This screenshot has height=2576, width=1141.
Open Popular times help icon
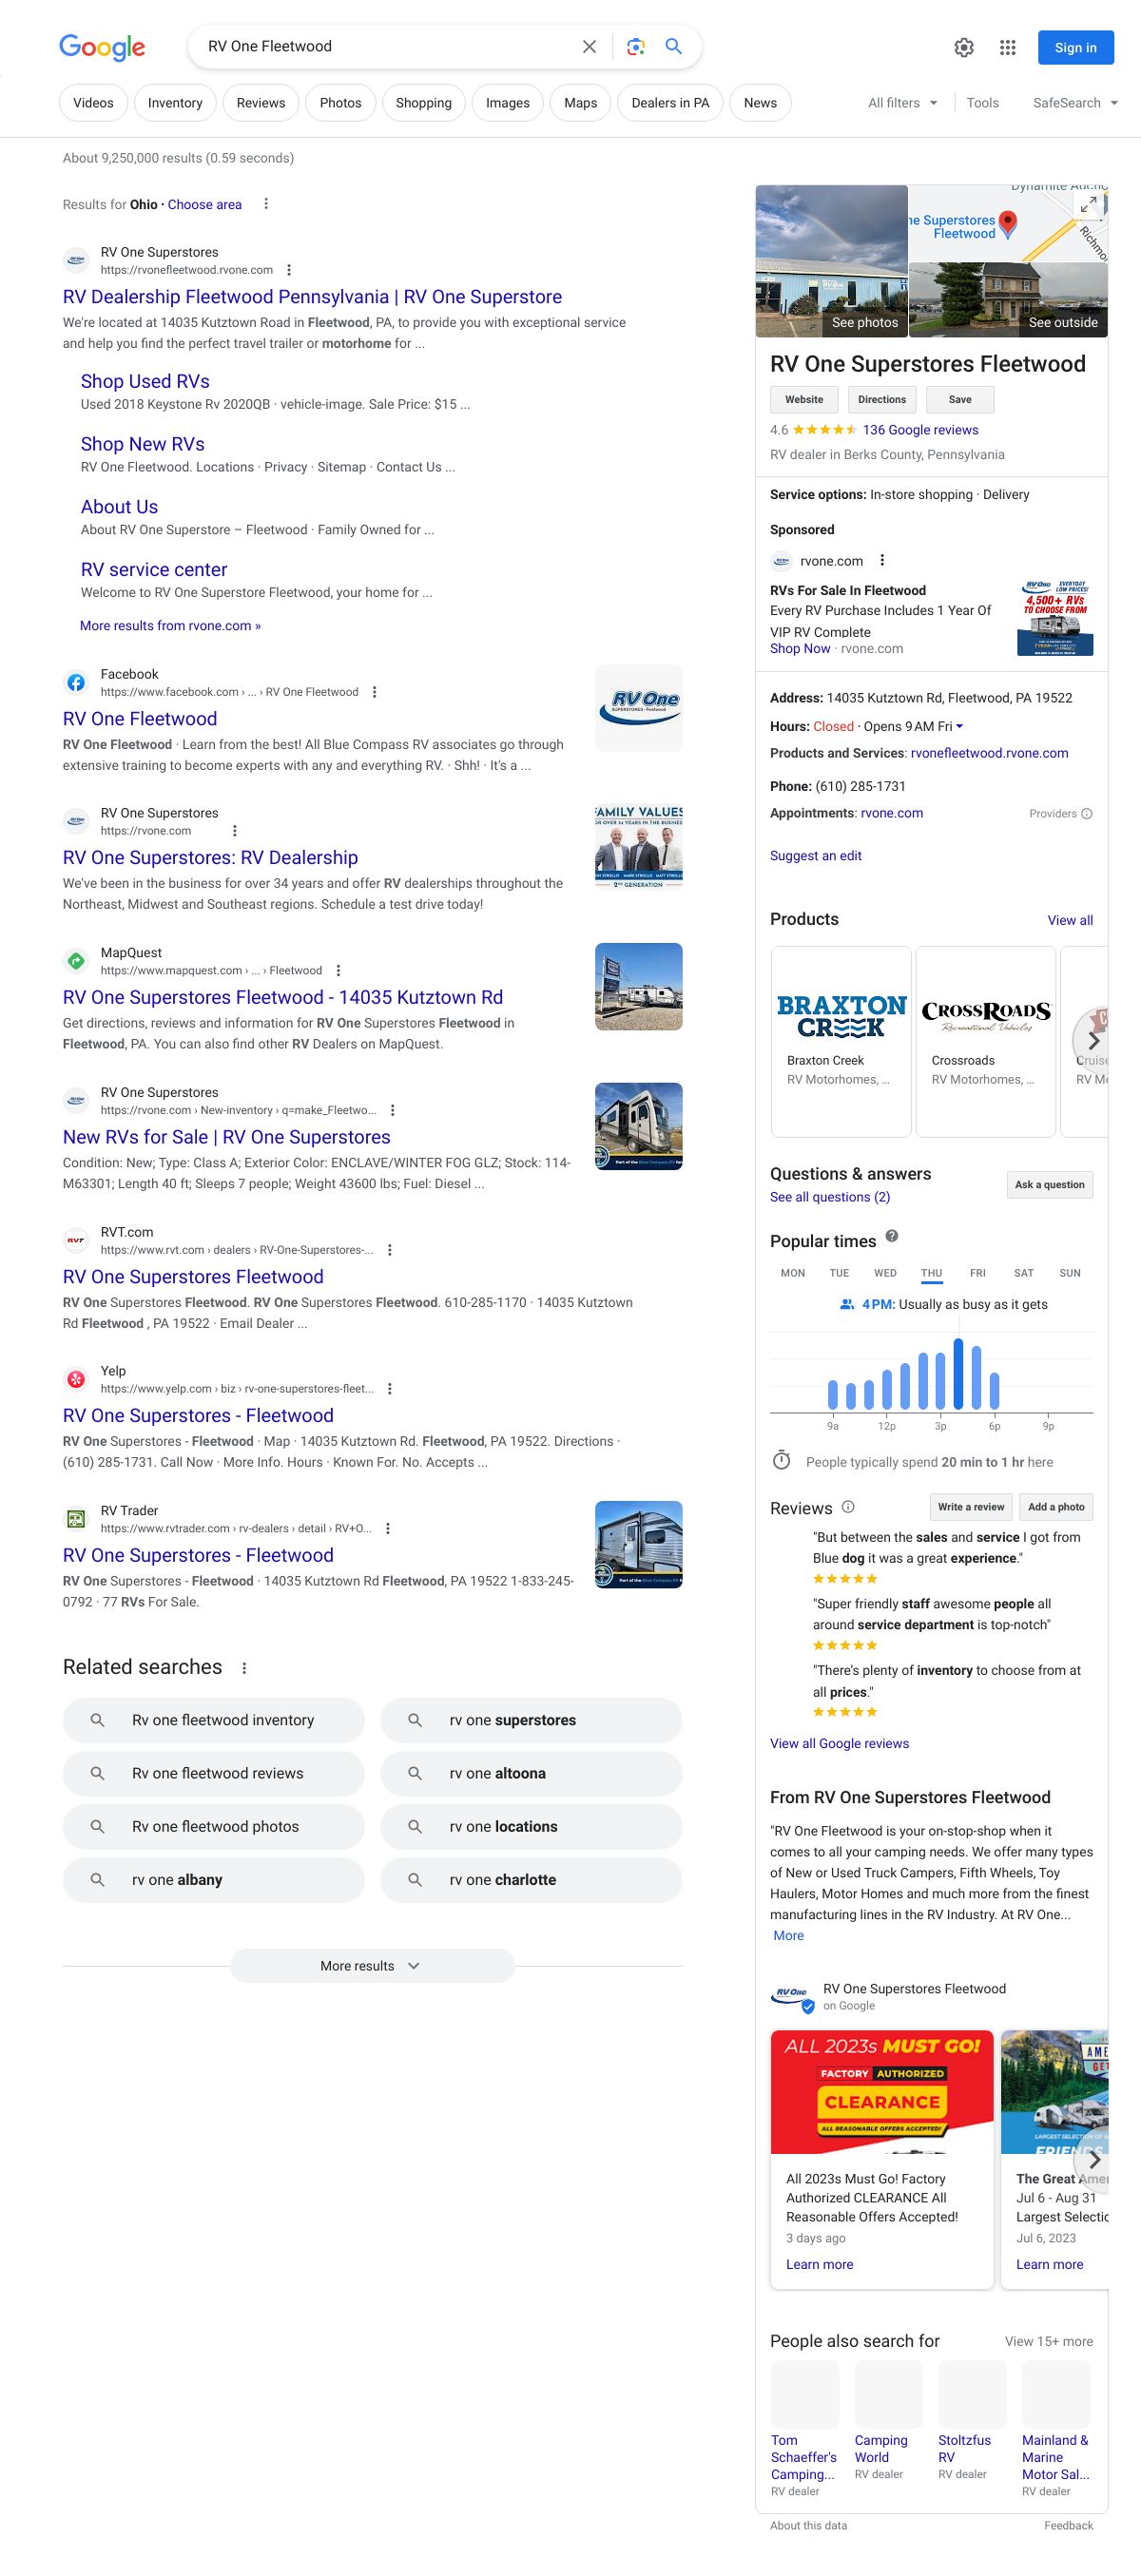pos(892,1237)
